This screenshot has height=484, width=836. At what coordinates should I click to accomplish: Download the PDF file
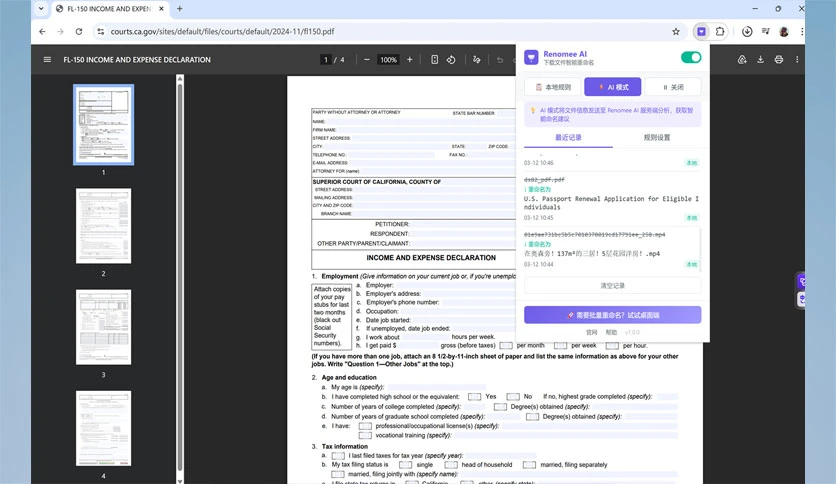click(x=760, y=60)
